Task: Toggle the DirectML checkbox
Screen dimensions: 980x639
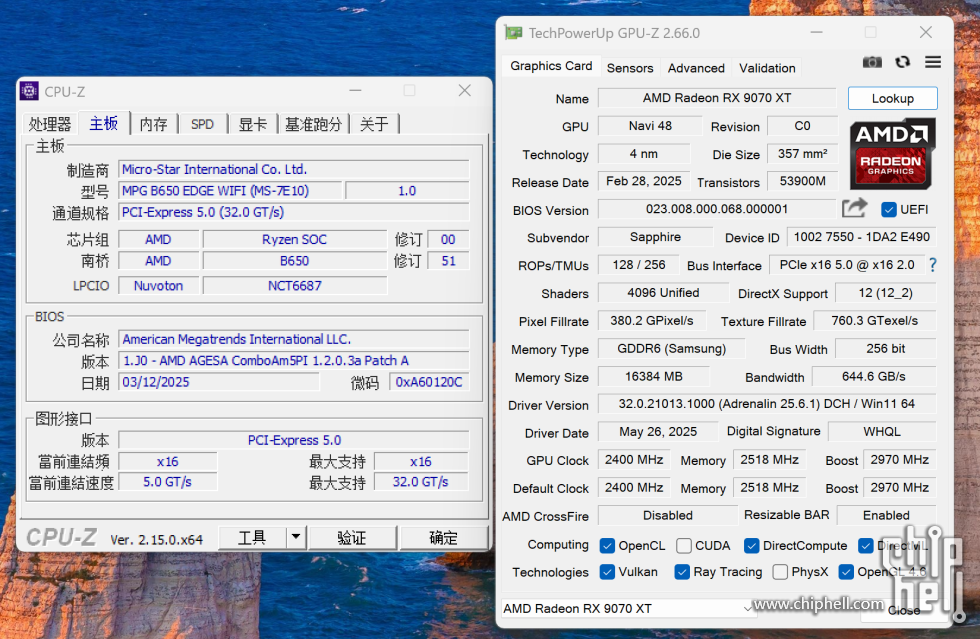Action: [866, 546]
